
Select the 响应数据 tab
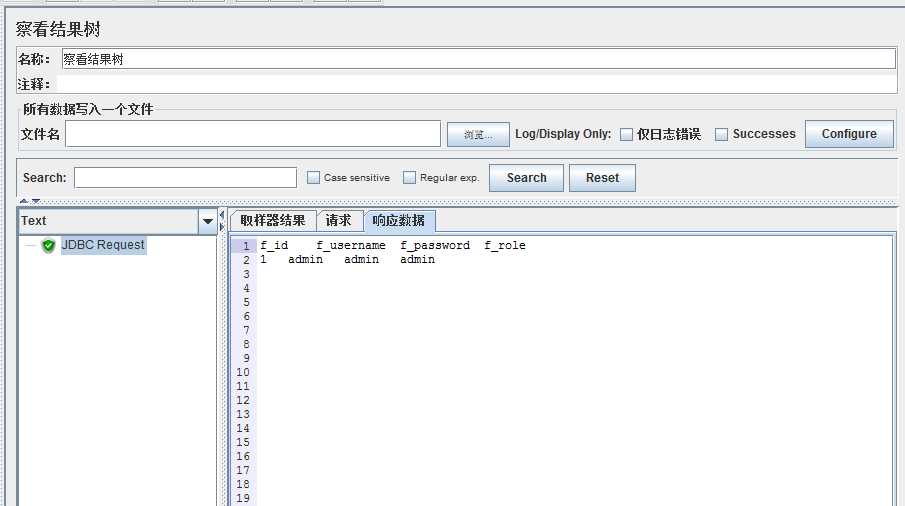pos(399,220)
